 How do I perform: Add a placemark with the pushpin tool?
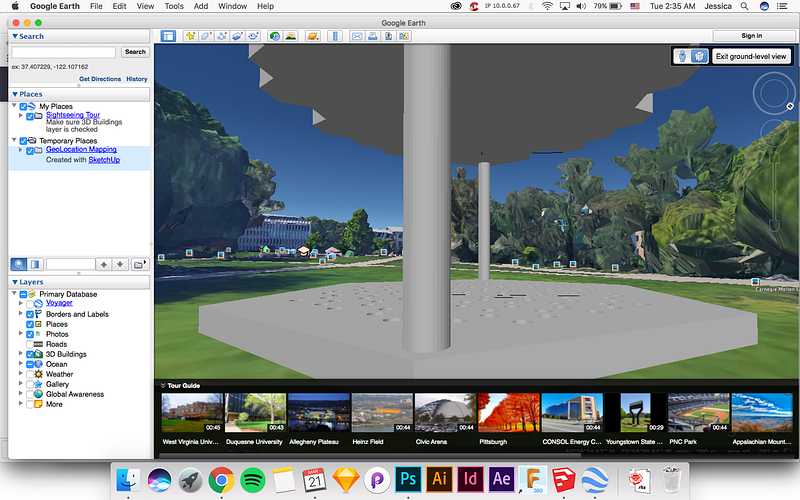(x=190, y=36)
